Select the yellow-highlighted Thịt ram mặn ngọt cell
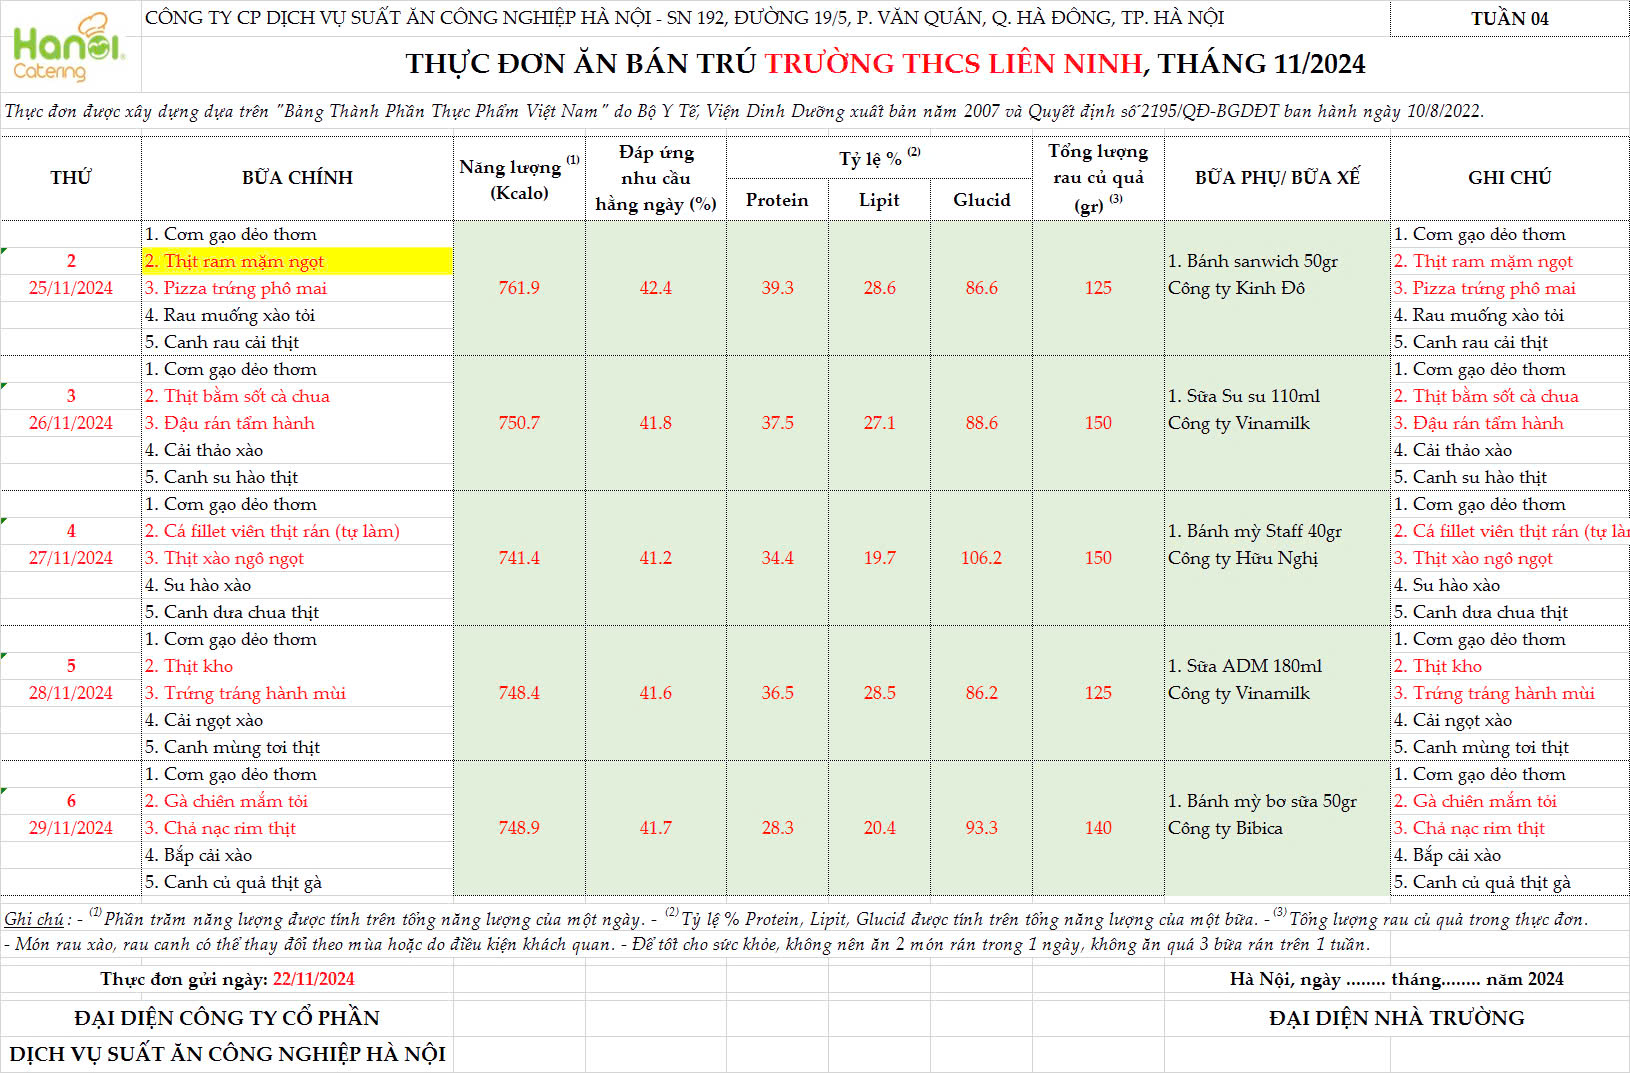 pyautogui.click(x=297, y=261)
